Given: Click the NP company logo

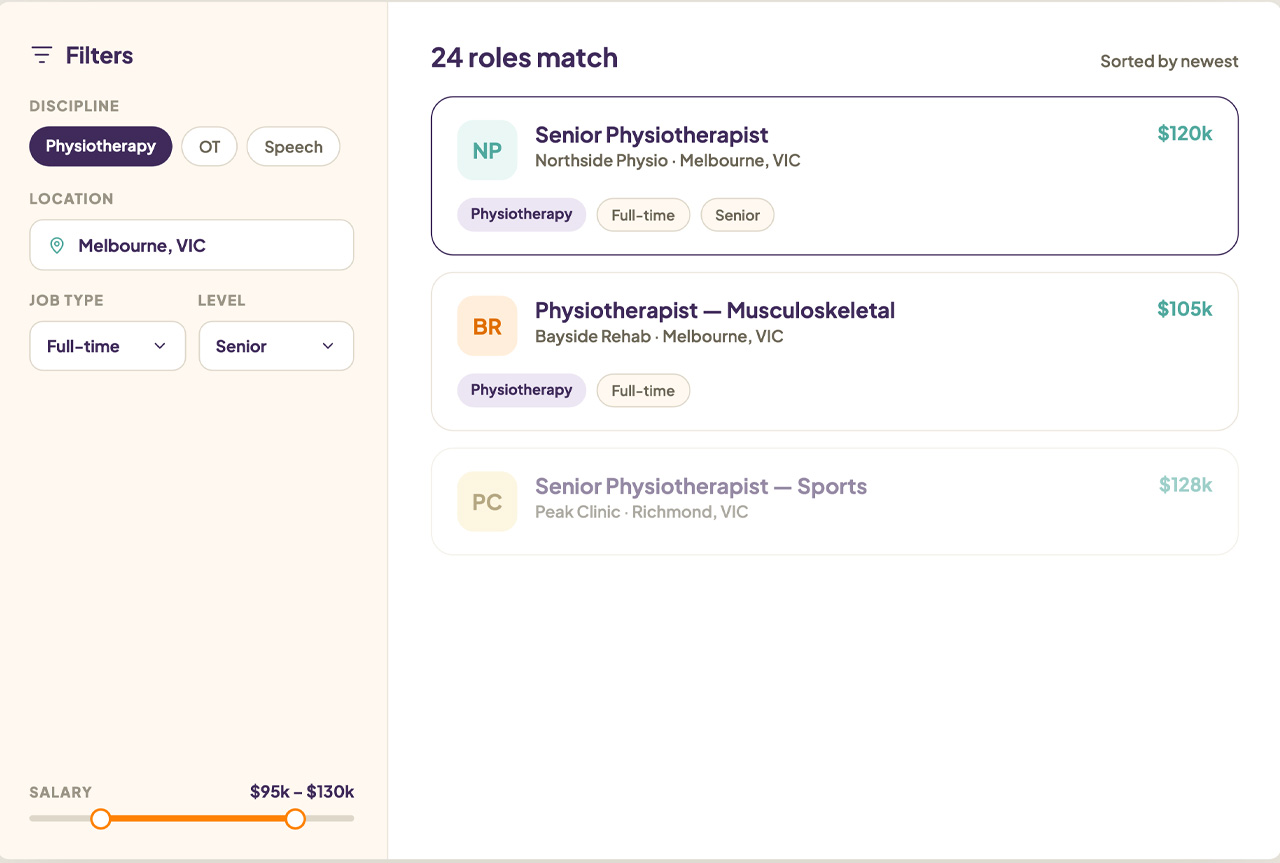Looking at the screenshot, I should 487,150.
